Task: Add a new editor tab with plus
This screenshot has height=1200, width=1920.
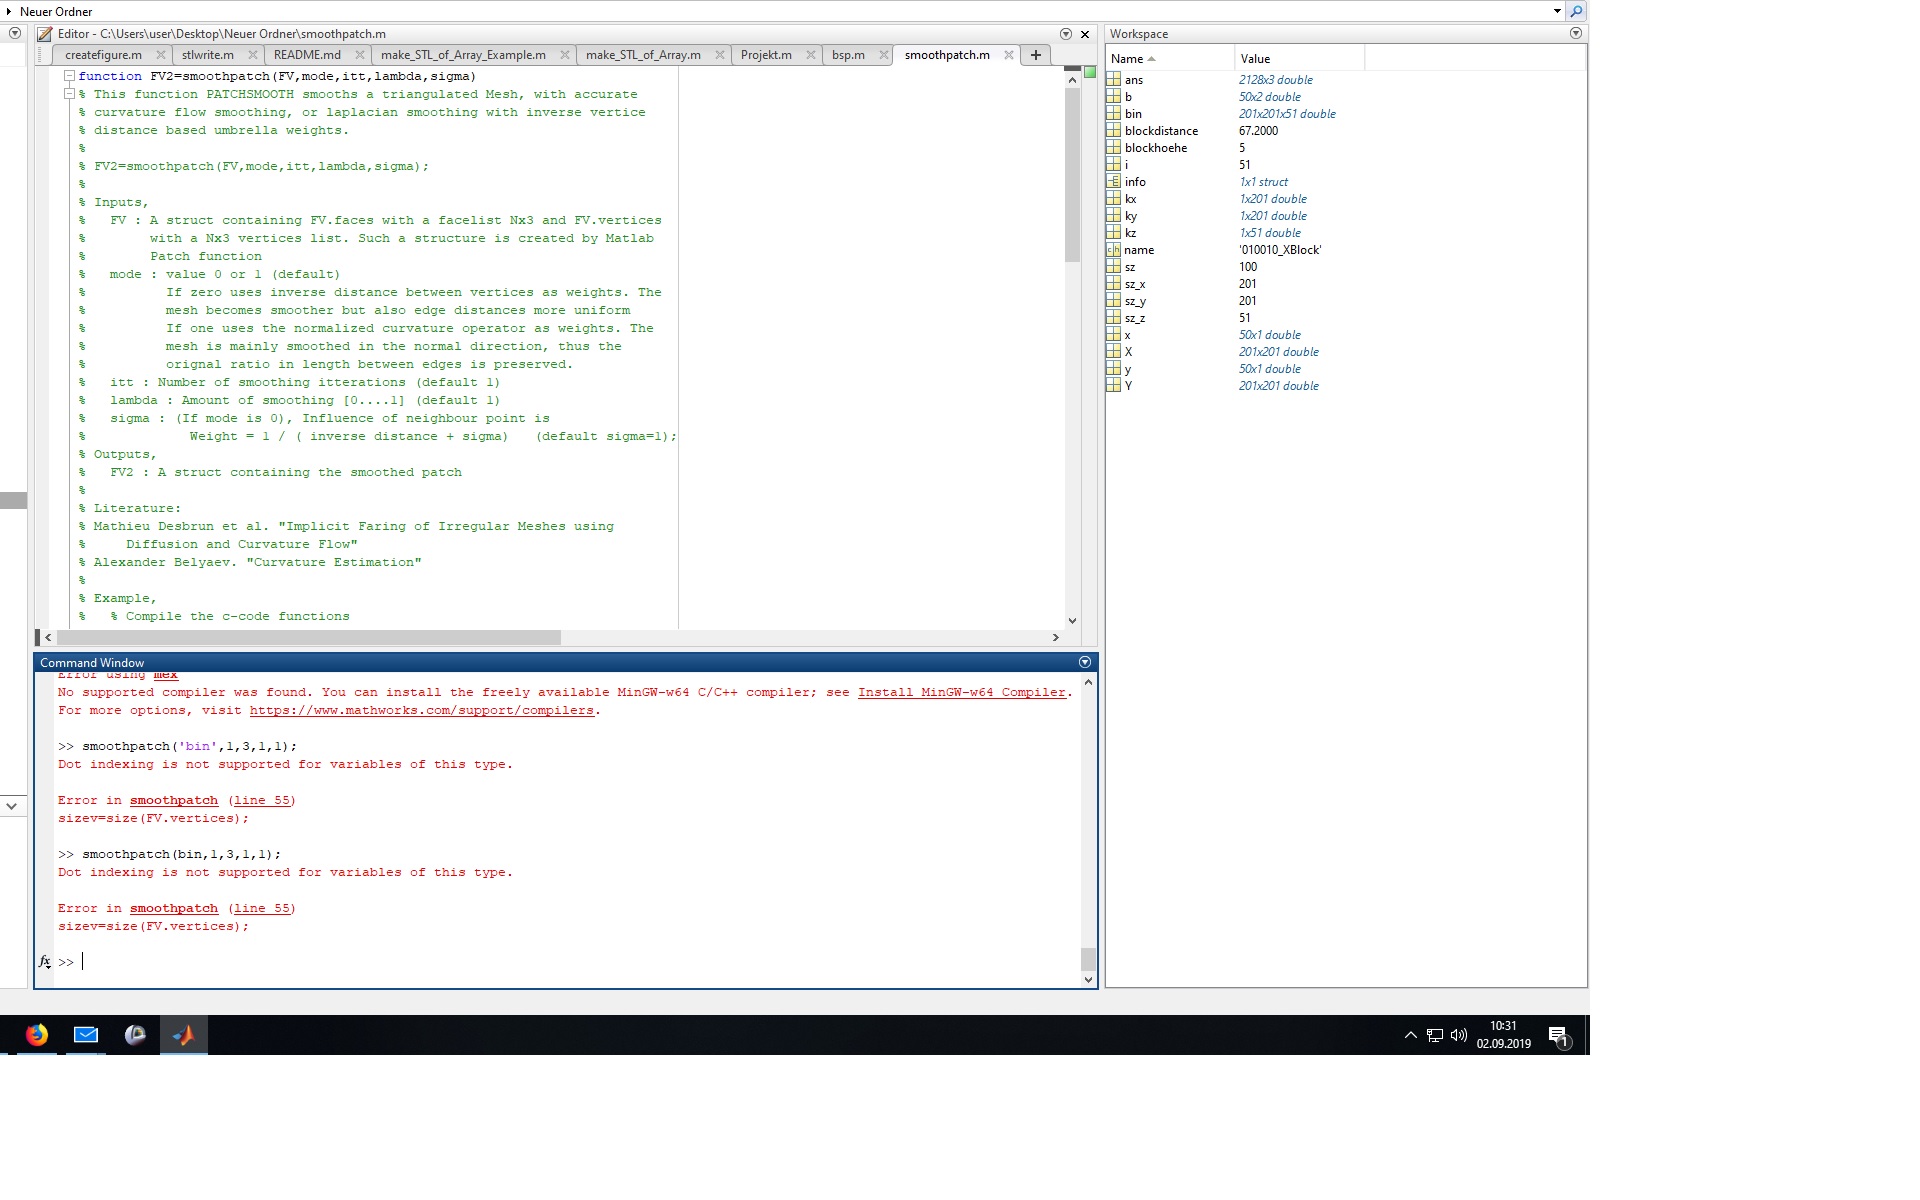Action: [1036, 55]
